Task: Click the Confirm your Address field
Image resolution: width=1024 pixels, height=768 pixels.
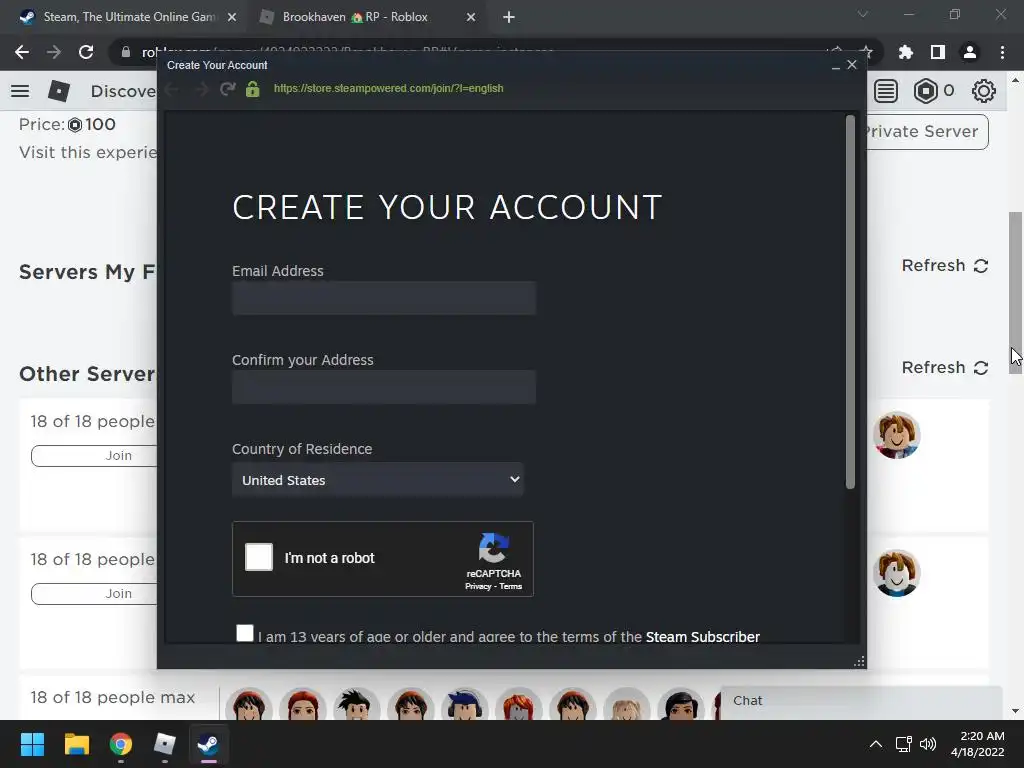Action: pyautogui.click(x=384, y=387)
